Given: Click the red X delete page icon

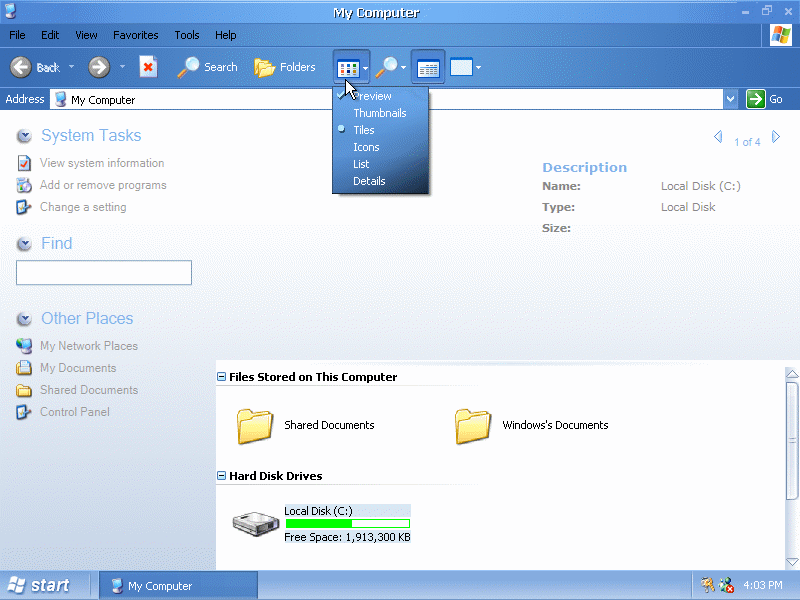Looking at the screenshot, I should pyautogui.click(x=148, y=67).
